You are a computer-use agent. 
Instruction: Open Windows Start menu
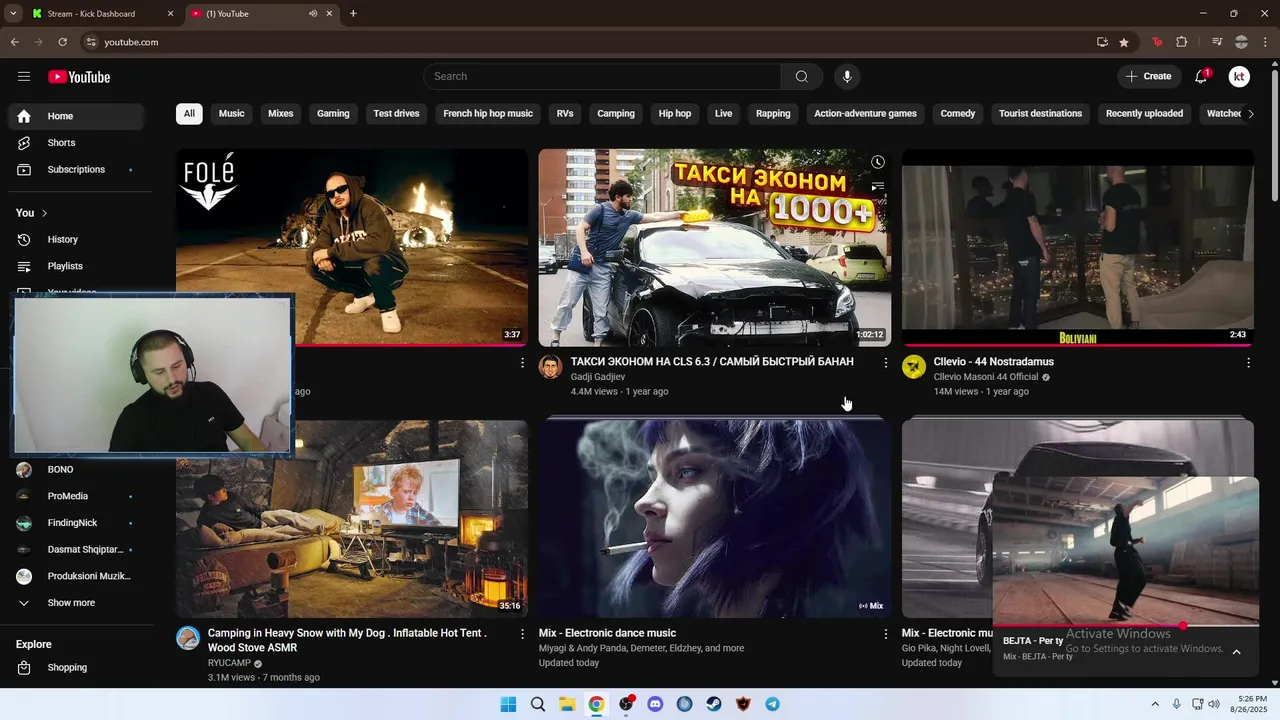pos(508,704)
